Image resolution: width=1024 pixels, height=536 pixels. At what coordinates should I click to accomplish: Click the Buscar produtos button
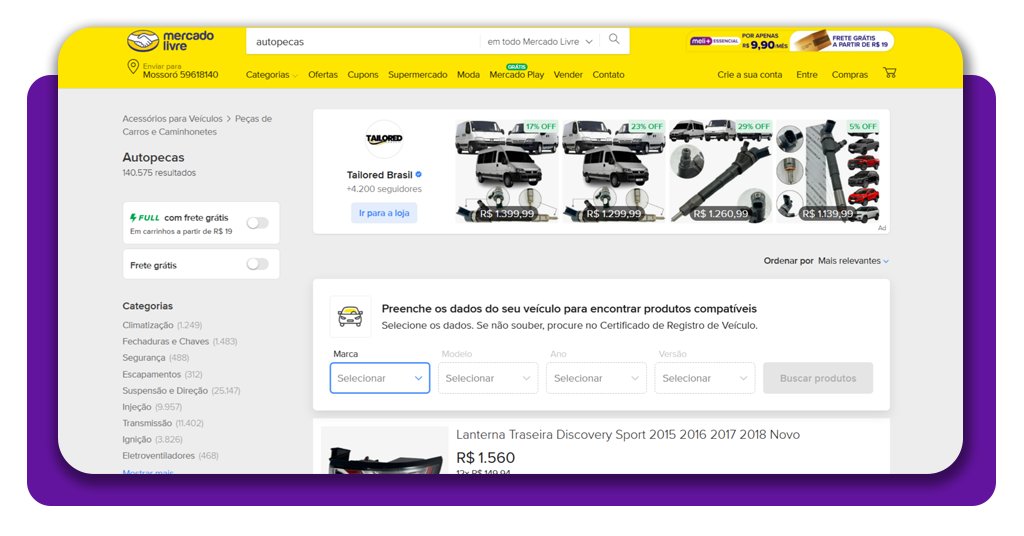click(x=818, y=378)
